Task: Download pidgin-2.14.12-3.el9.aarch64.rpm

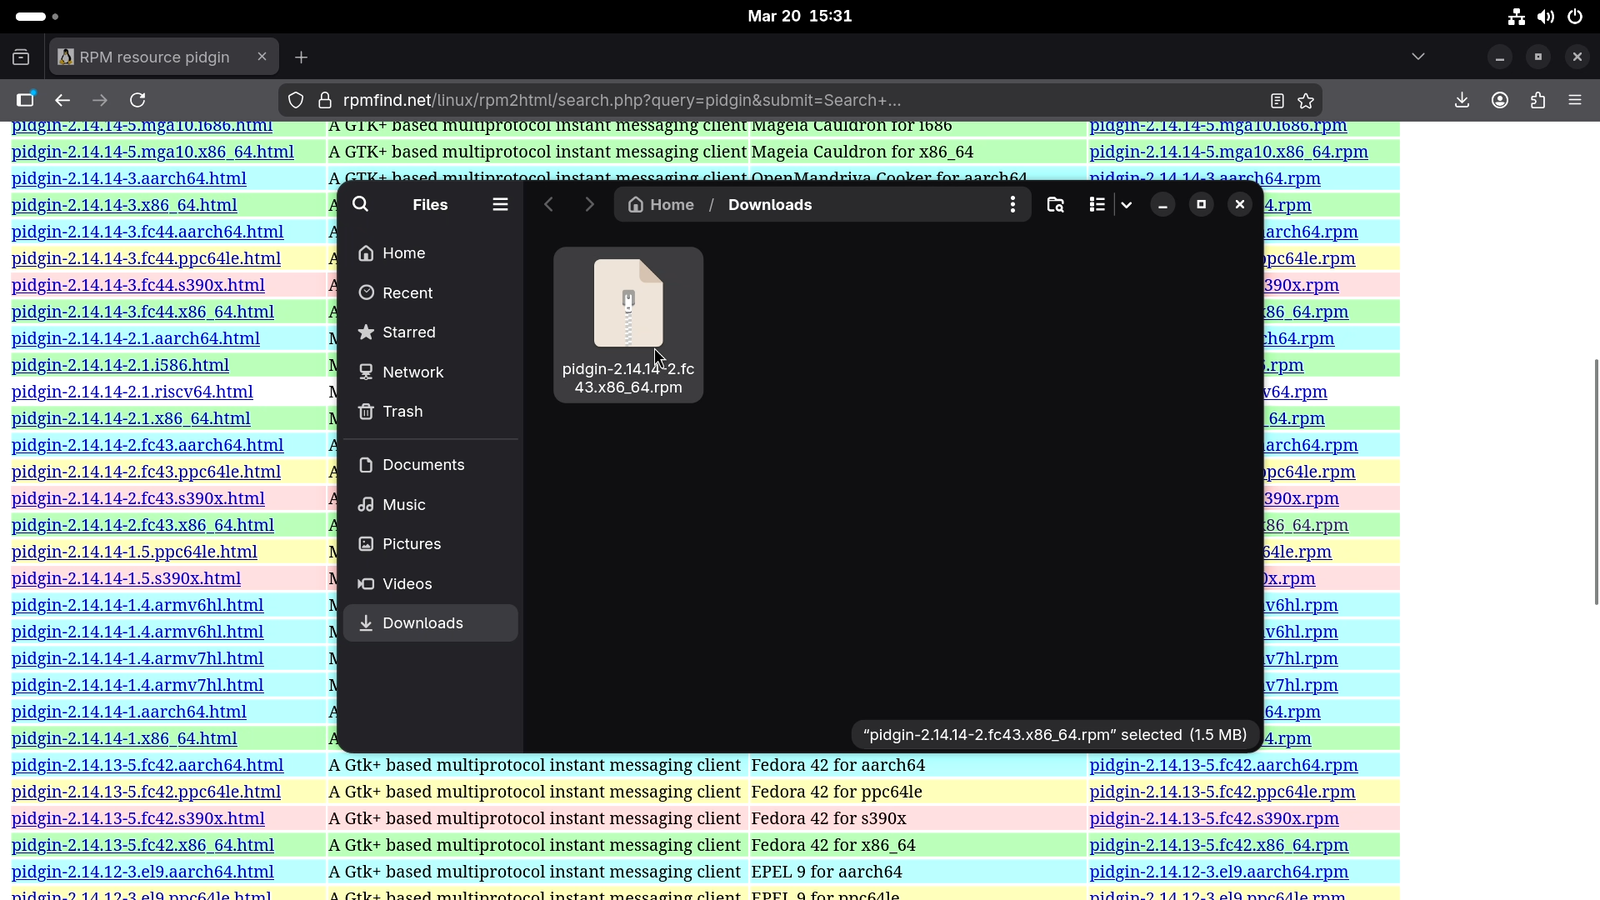Action: [x=1219, y=872]
